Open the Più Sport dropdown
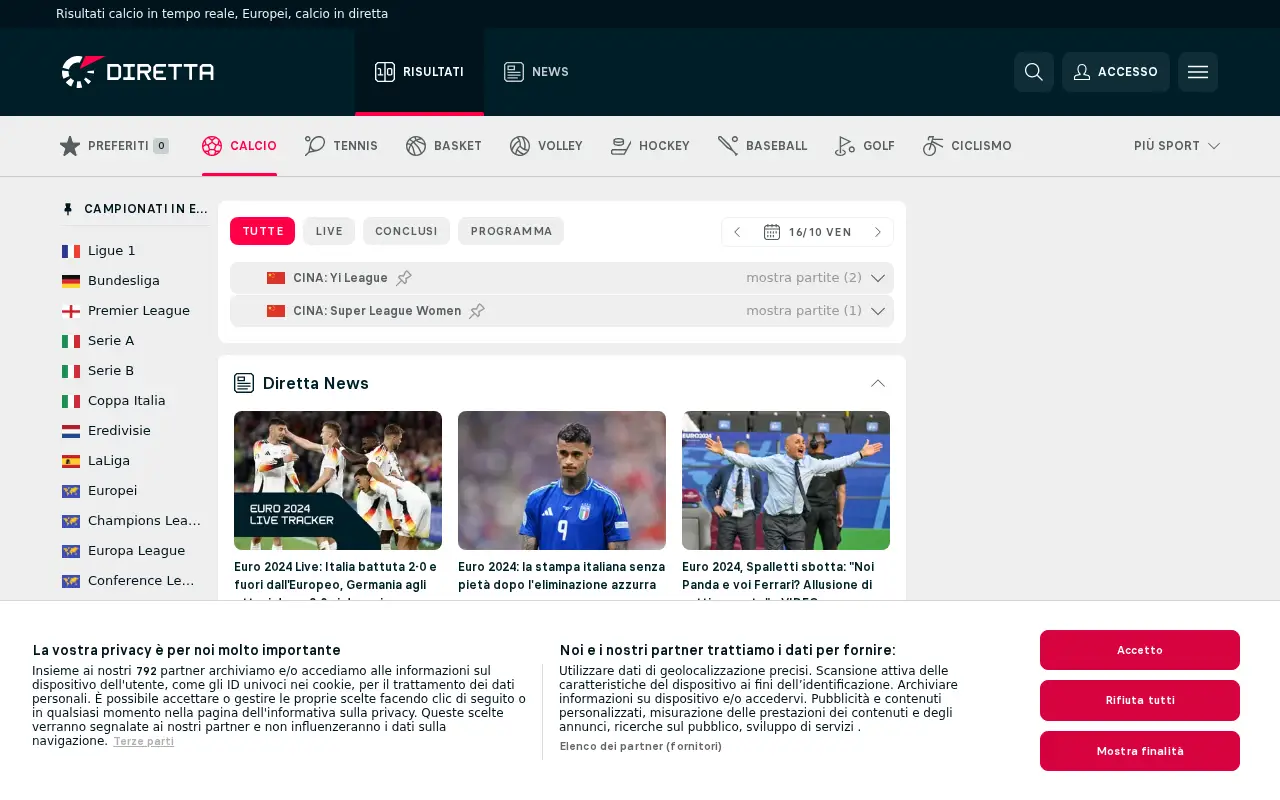1280x800 pixels. coord(1177,146)
